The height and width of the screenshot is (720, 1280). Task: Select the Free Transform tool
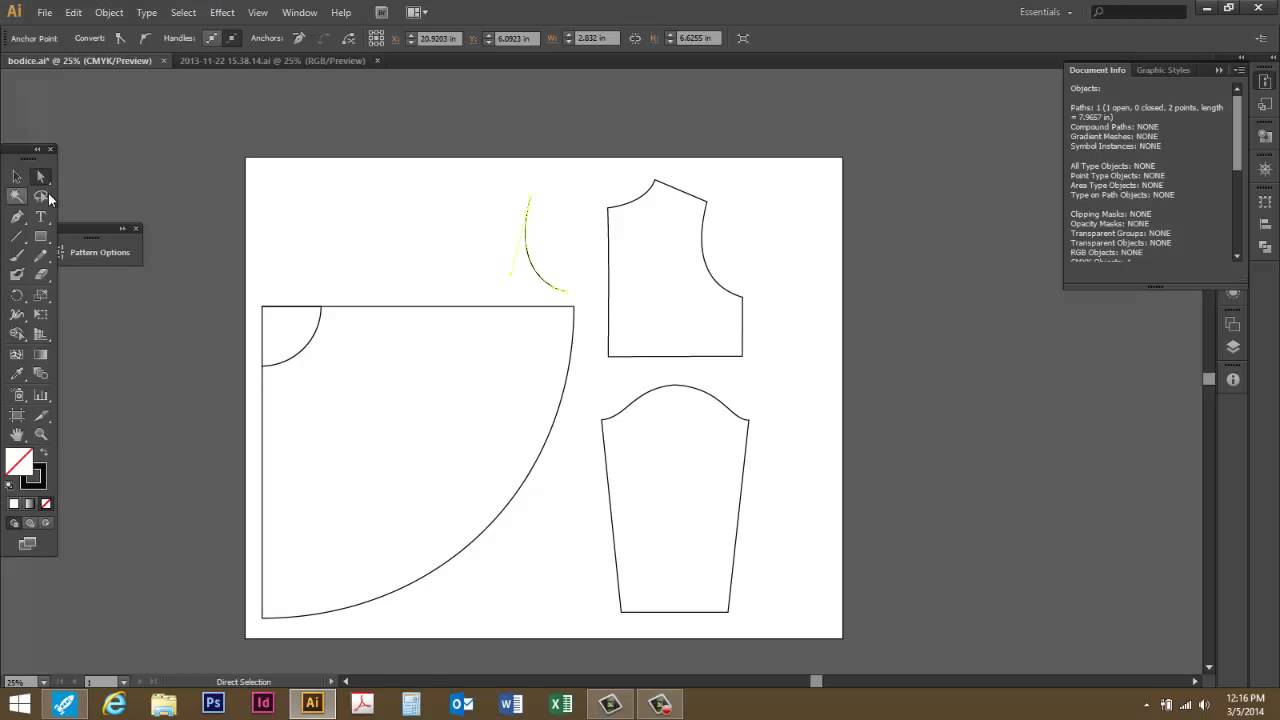point(41,315)
